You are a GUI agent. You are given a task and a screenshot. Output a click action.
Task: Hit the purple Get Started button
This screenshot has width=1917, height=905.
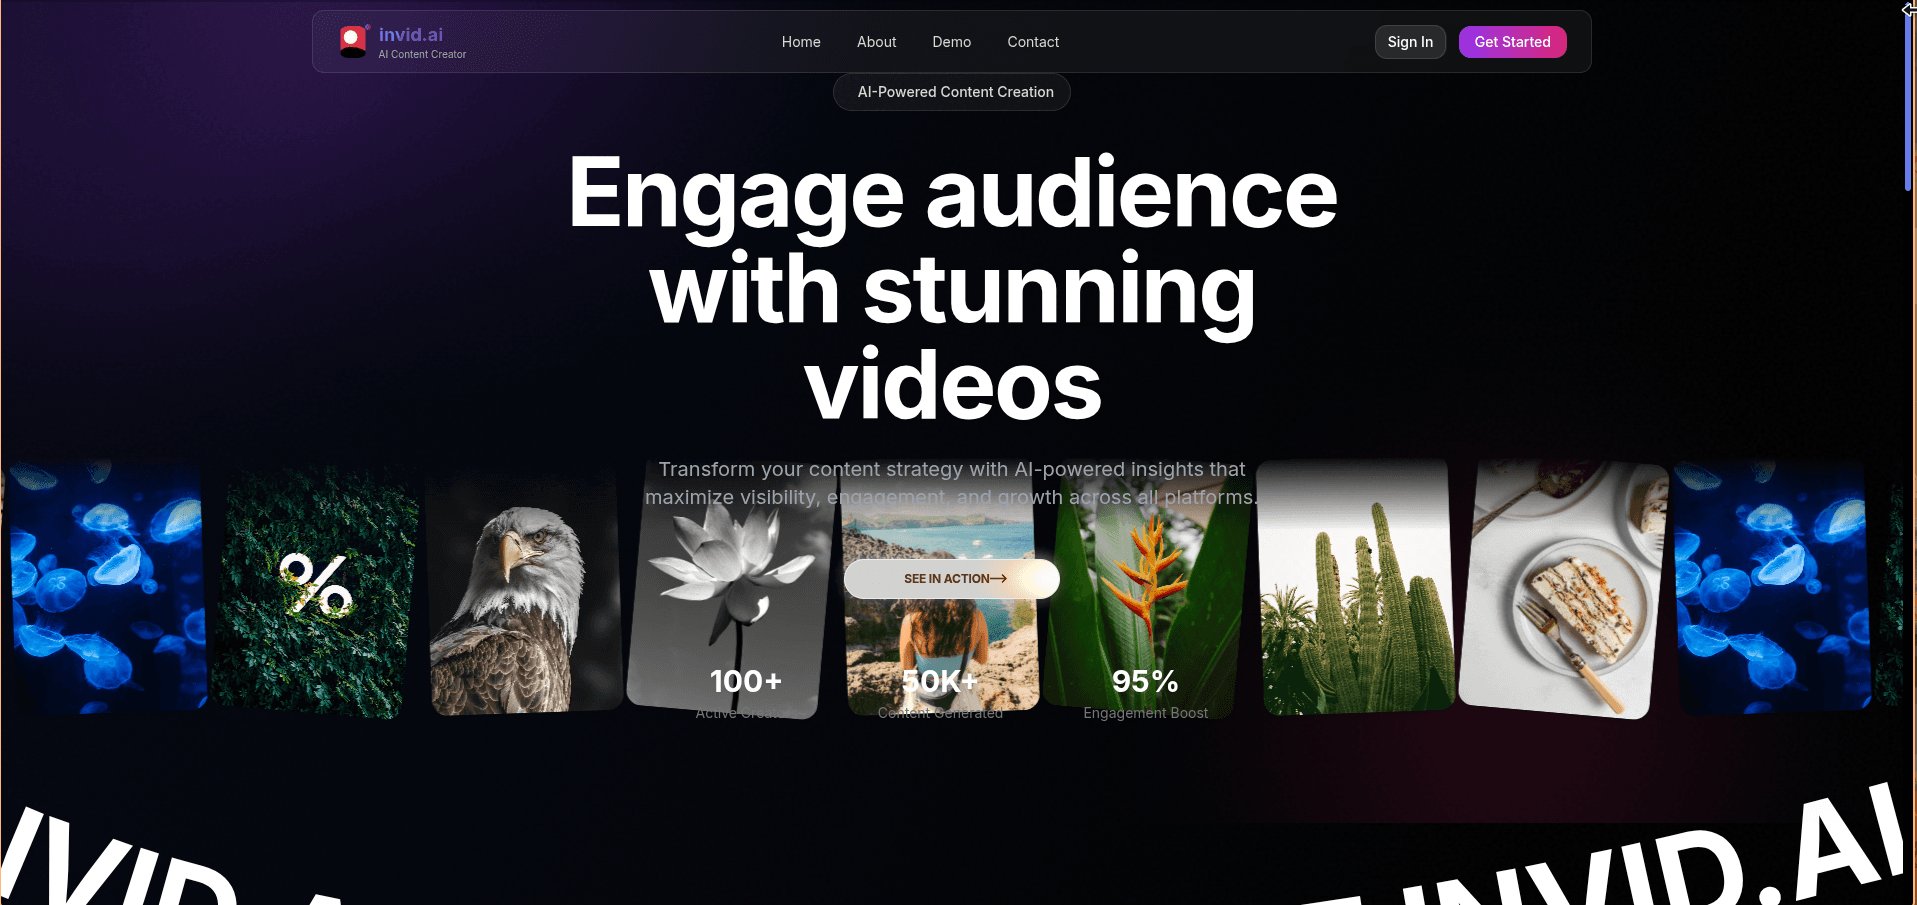coord(1512,42)
